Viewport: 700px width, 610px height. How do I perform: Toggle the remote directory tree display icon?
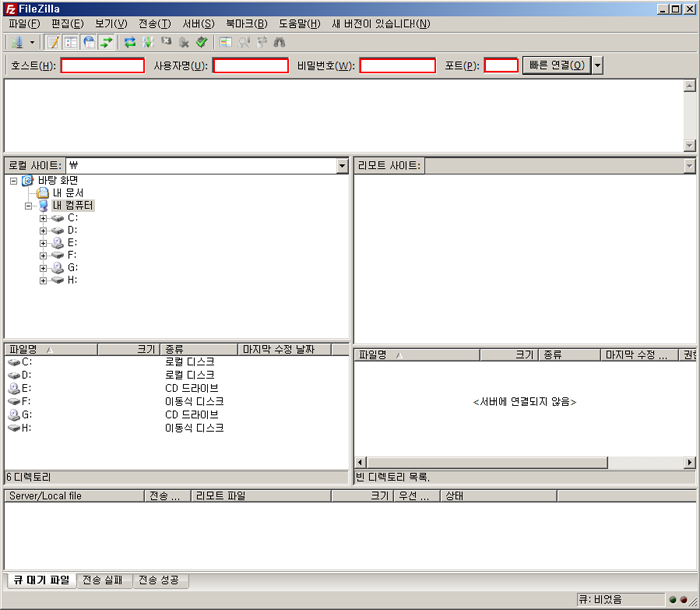click(89, 42)
